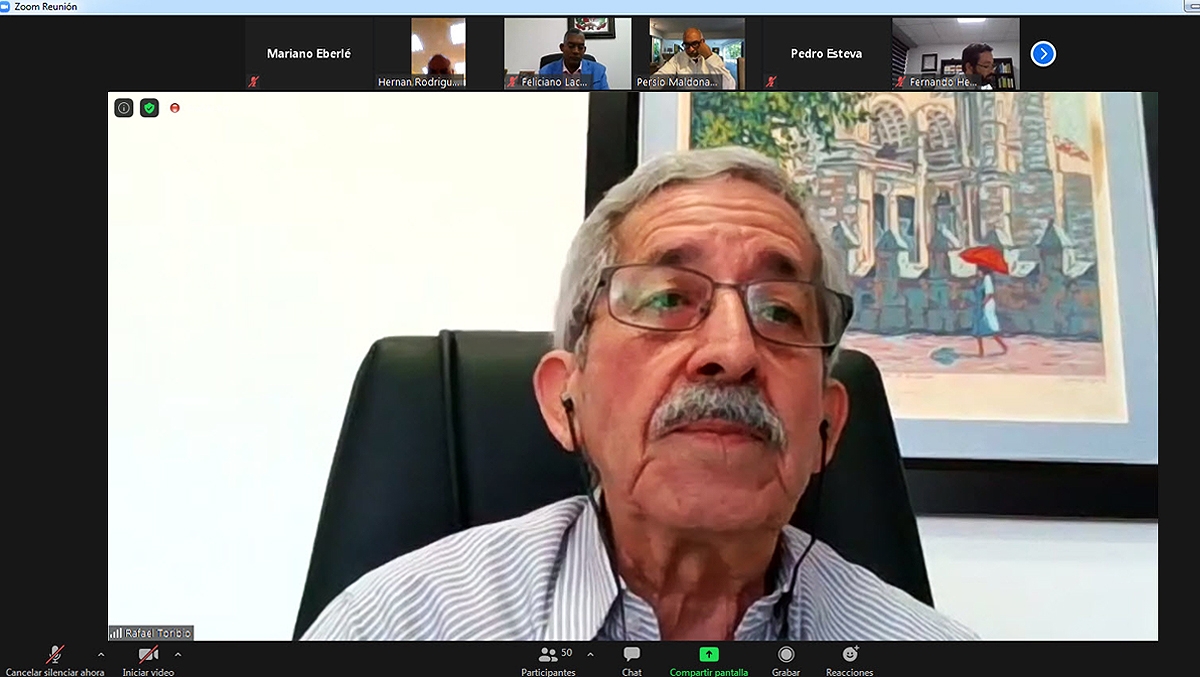
Task: Open the Chat panel
Action: point(632,661)
